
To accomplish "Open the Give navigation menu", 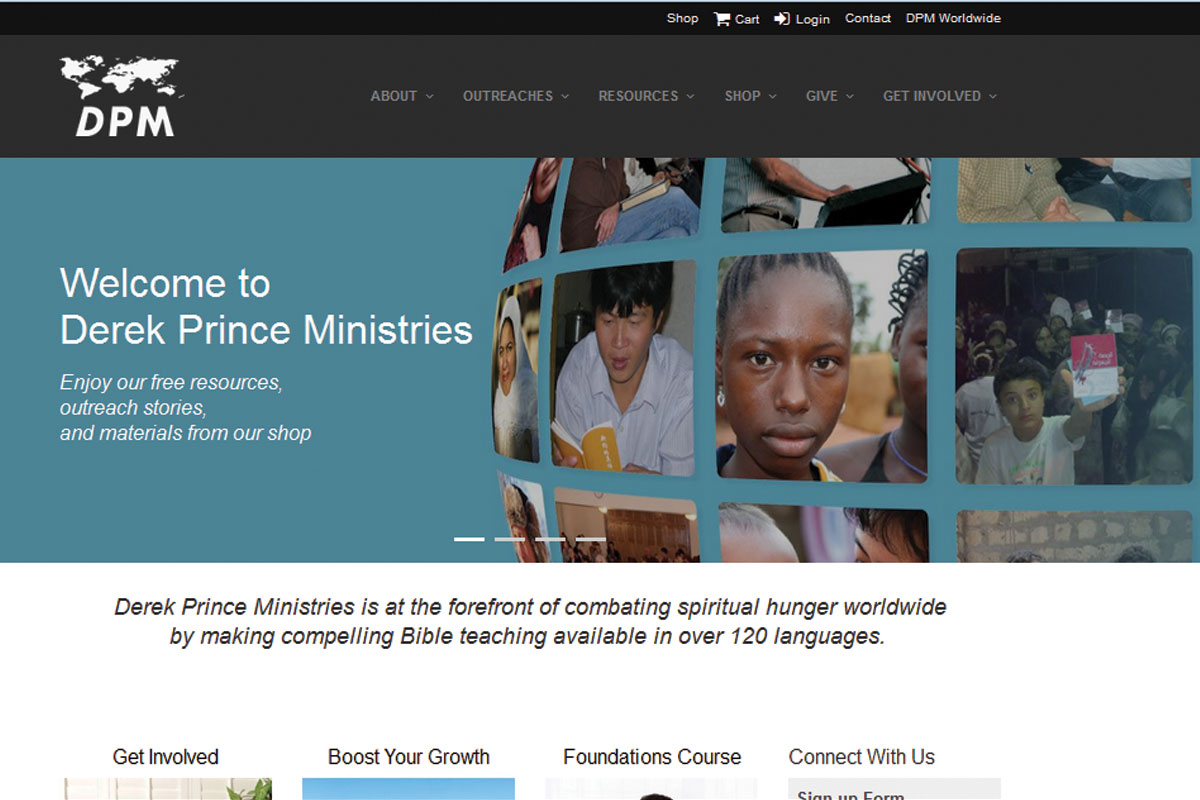I will click(x=830, y=96).
